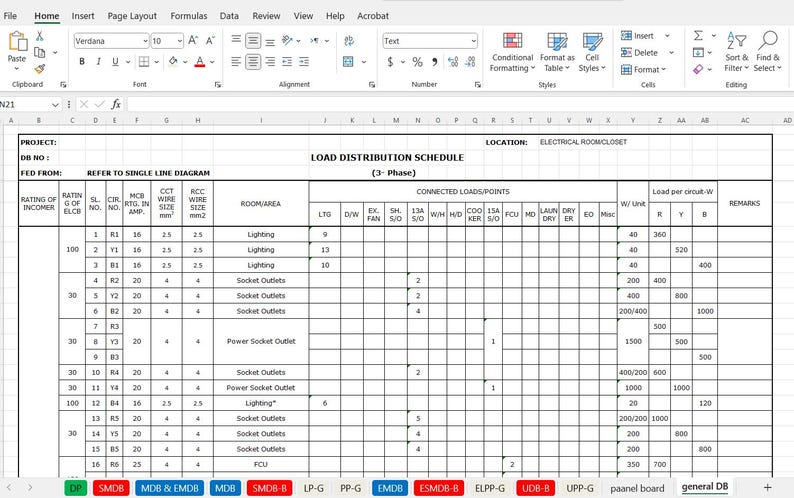Increase font size with the larger A icon
This screenshot has width=794, height=498.
193,41
